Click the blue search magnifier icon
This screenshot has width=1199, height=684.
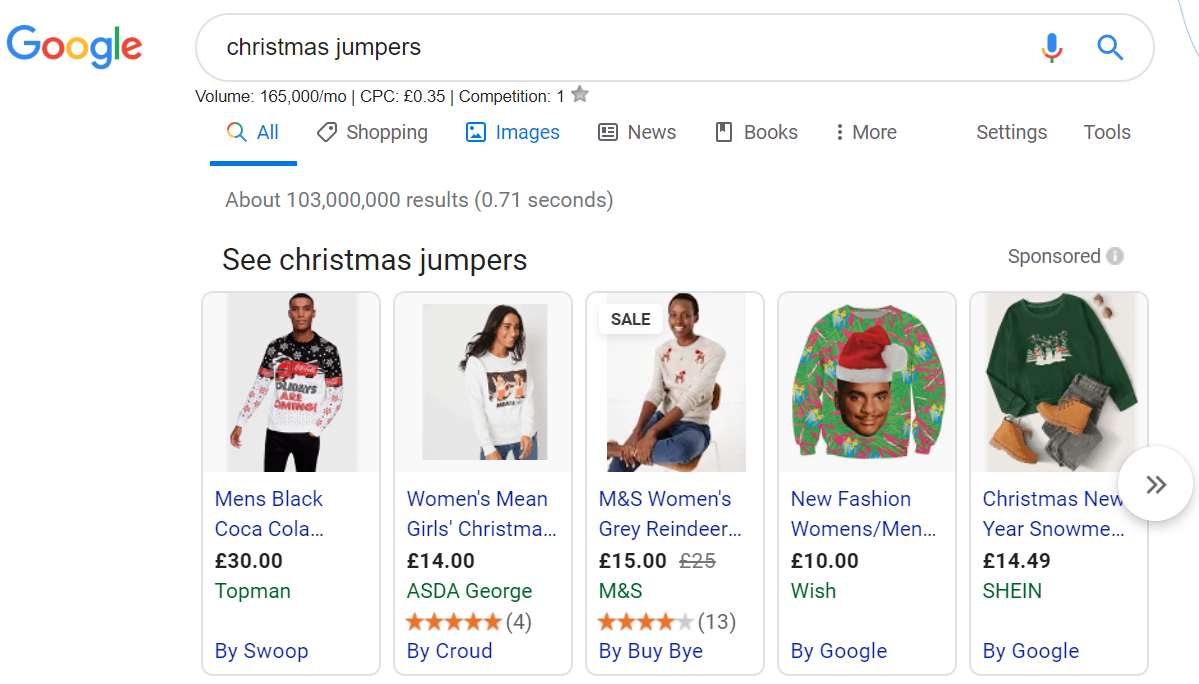[x=1110, y=47]
